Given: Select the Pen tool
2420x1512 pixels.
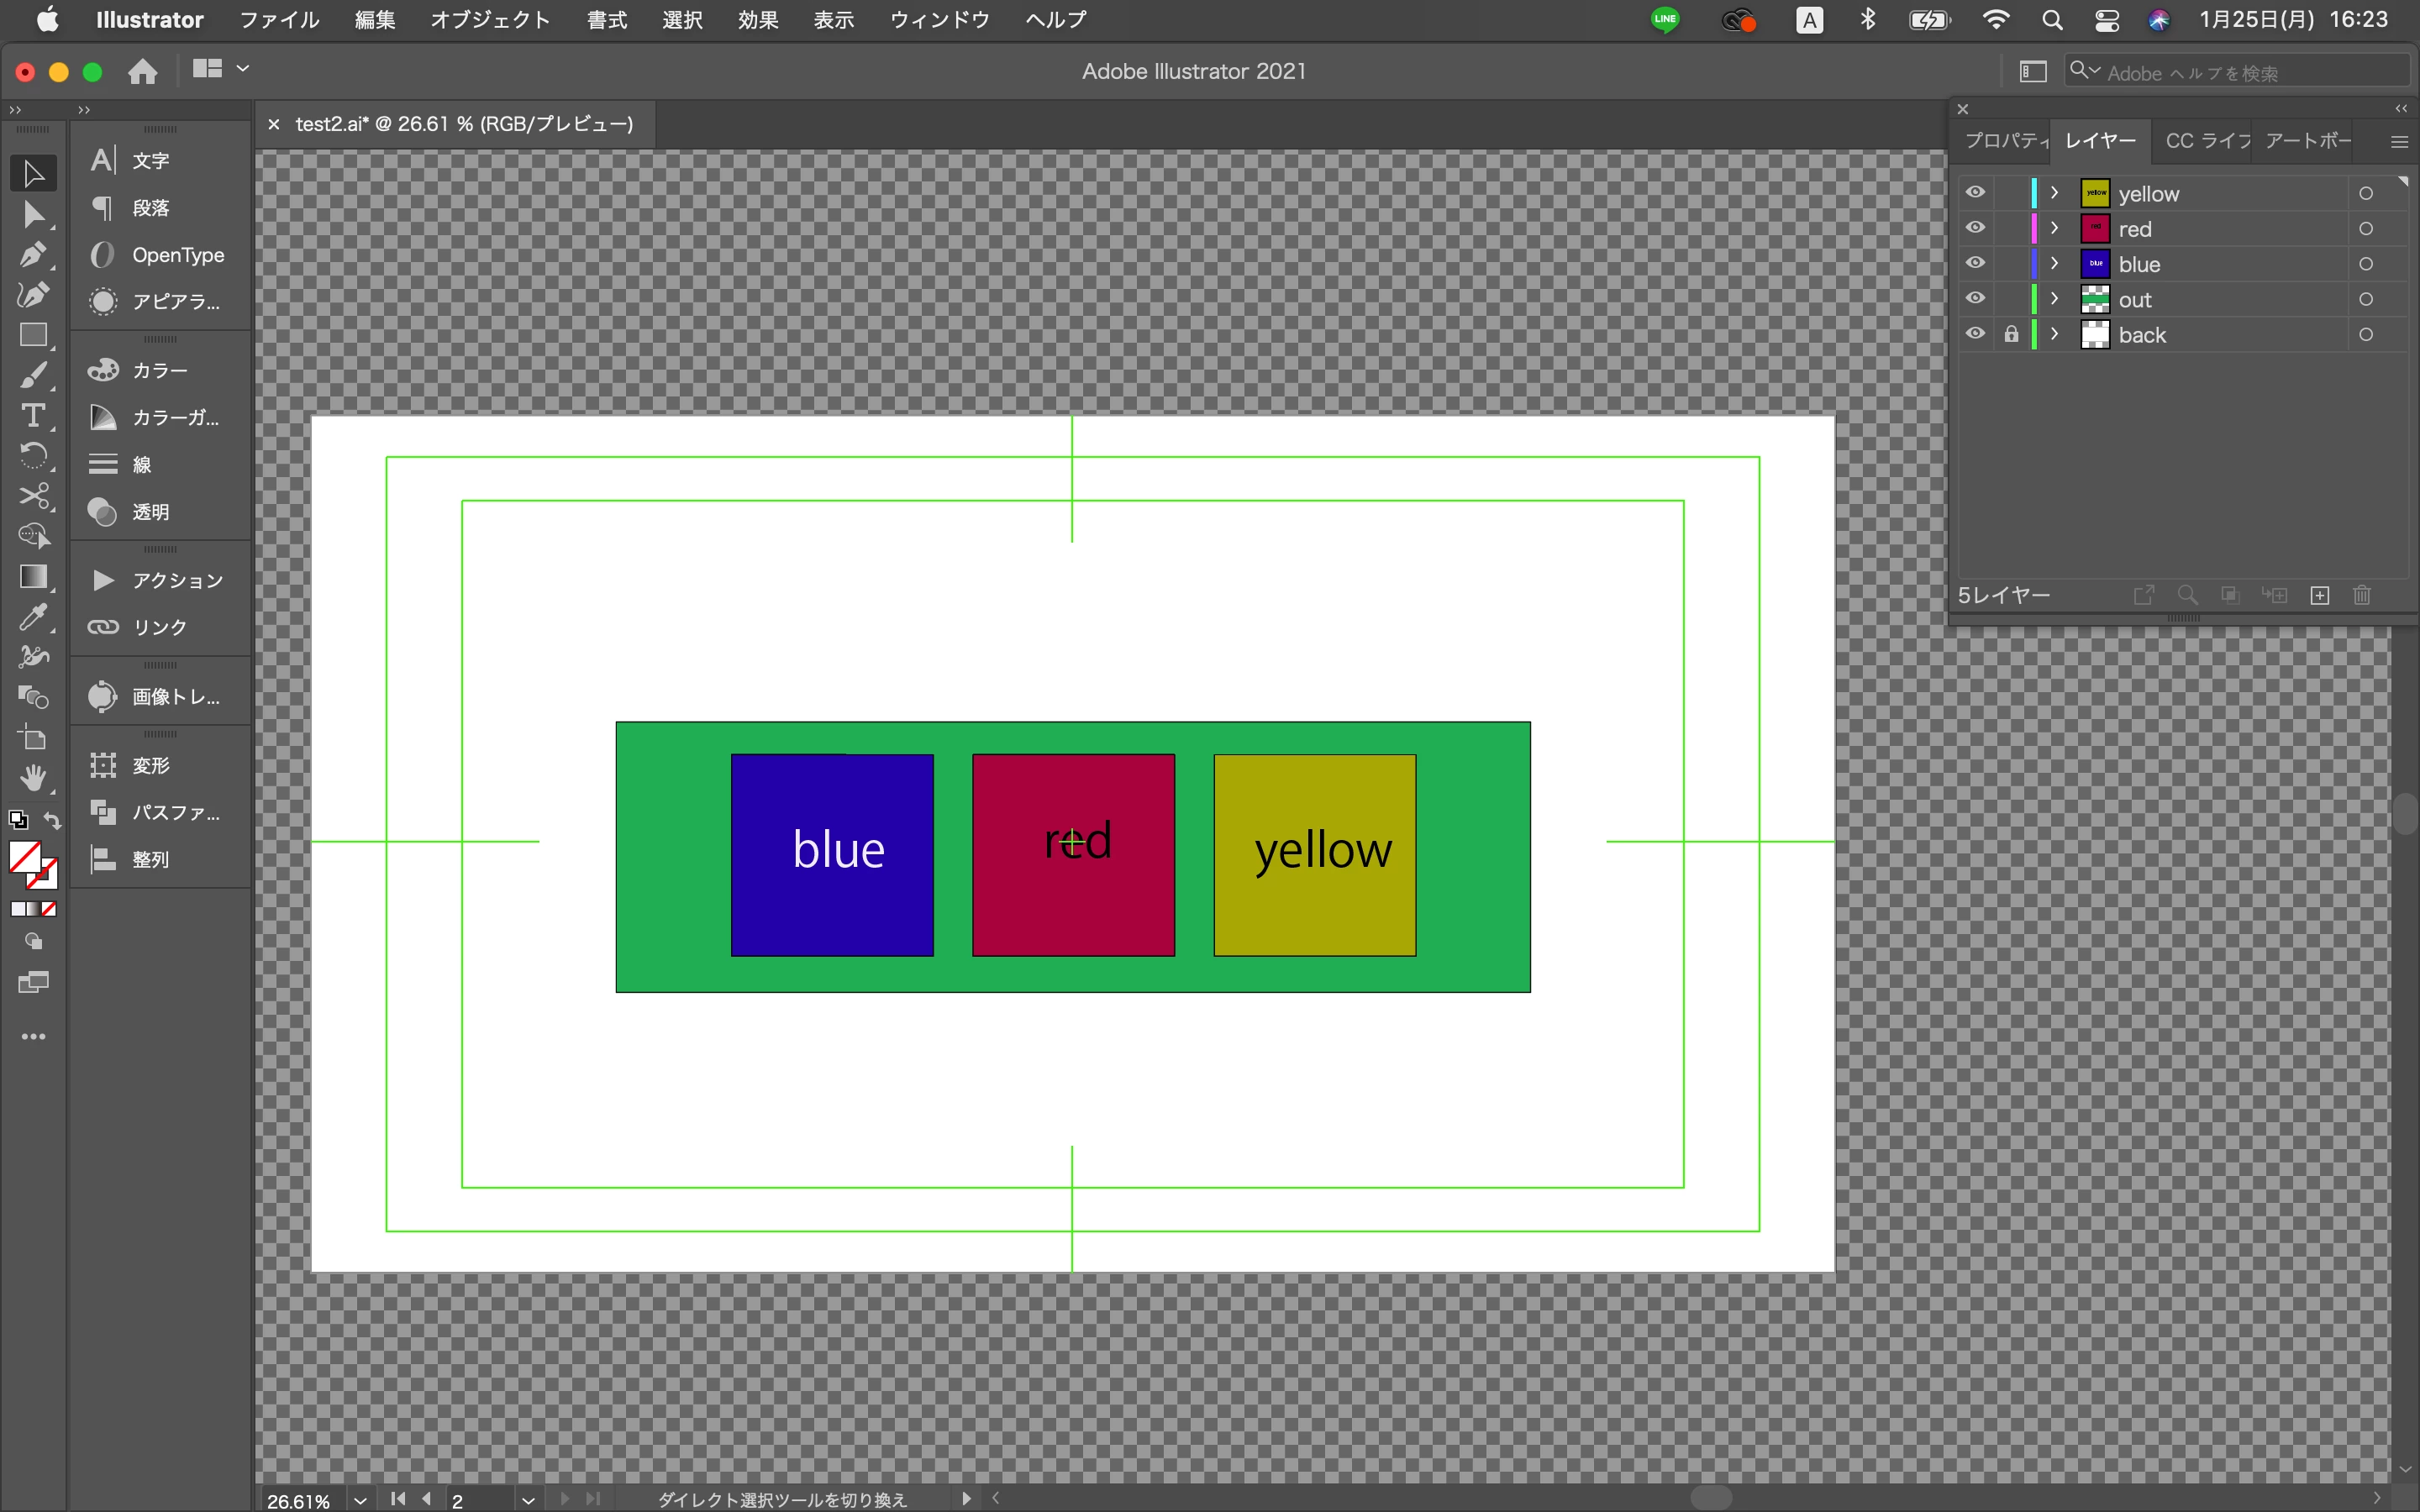Looking at the screenshot, I should pyautogui.click(x=33, y=254).
